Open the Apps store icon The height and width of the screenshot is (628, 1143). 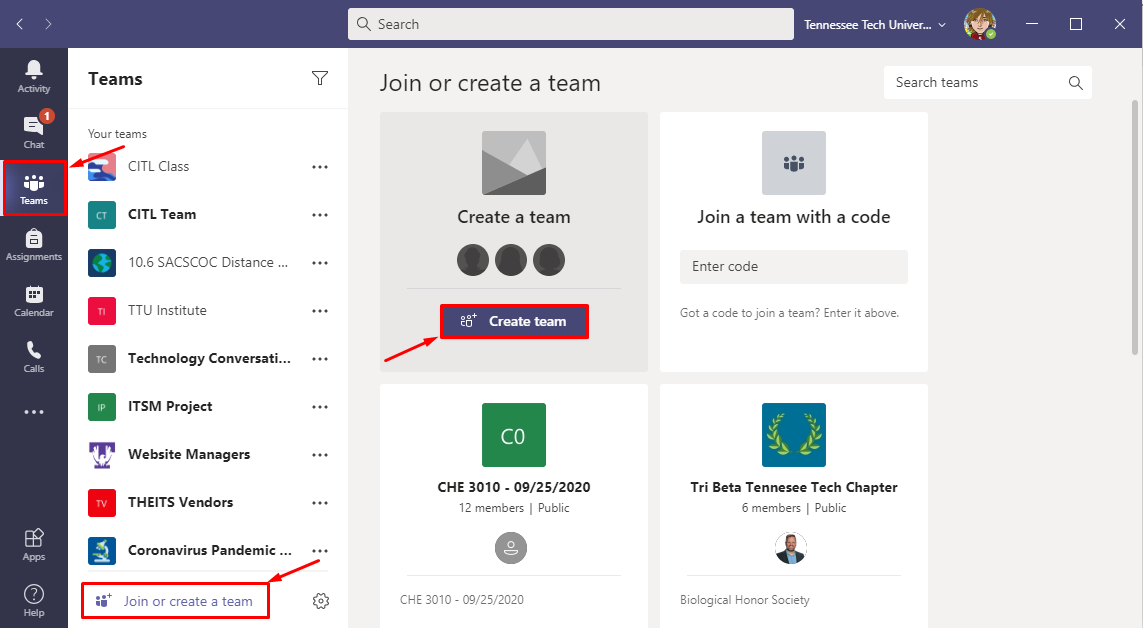point(34,544)
